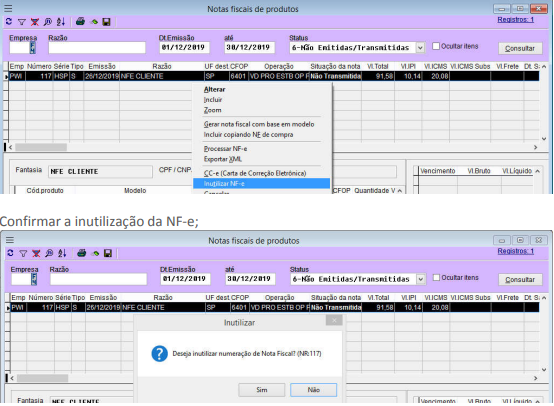Click the hamburger menu icon of the Inutilizar dialog window
This screenshot has width=554, height=406.
click(10, 240)
